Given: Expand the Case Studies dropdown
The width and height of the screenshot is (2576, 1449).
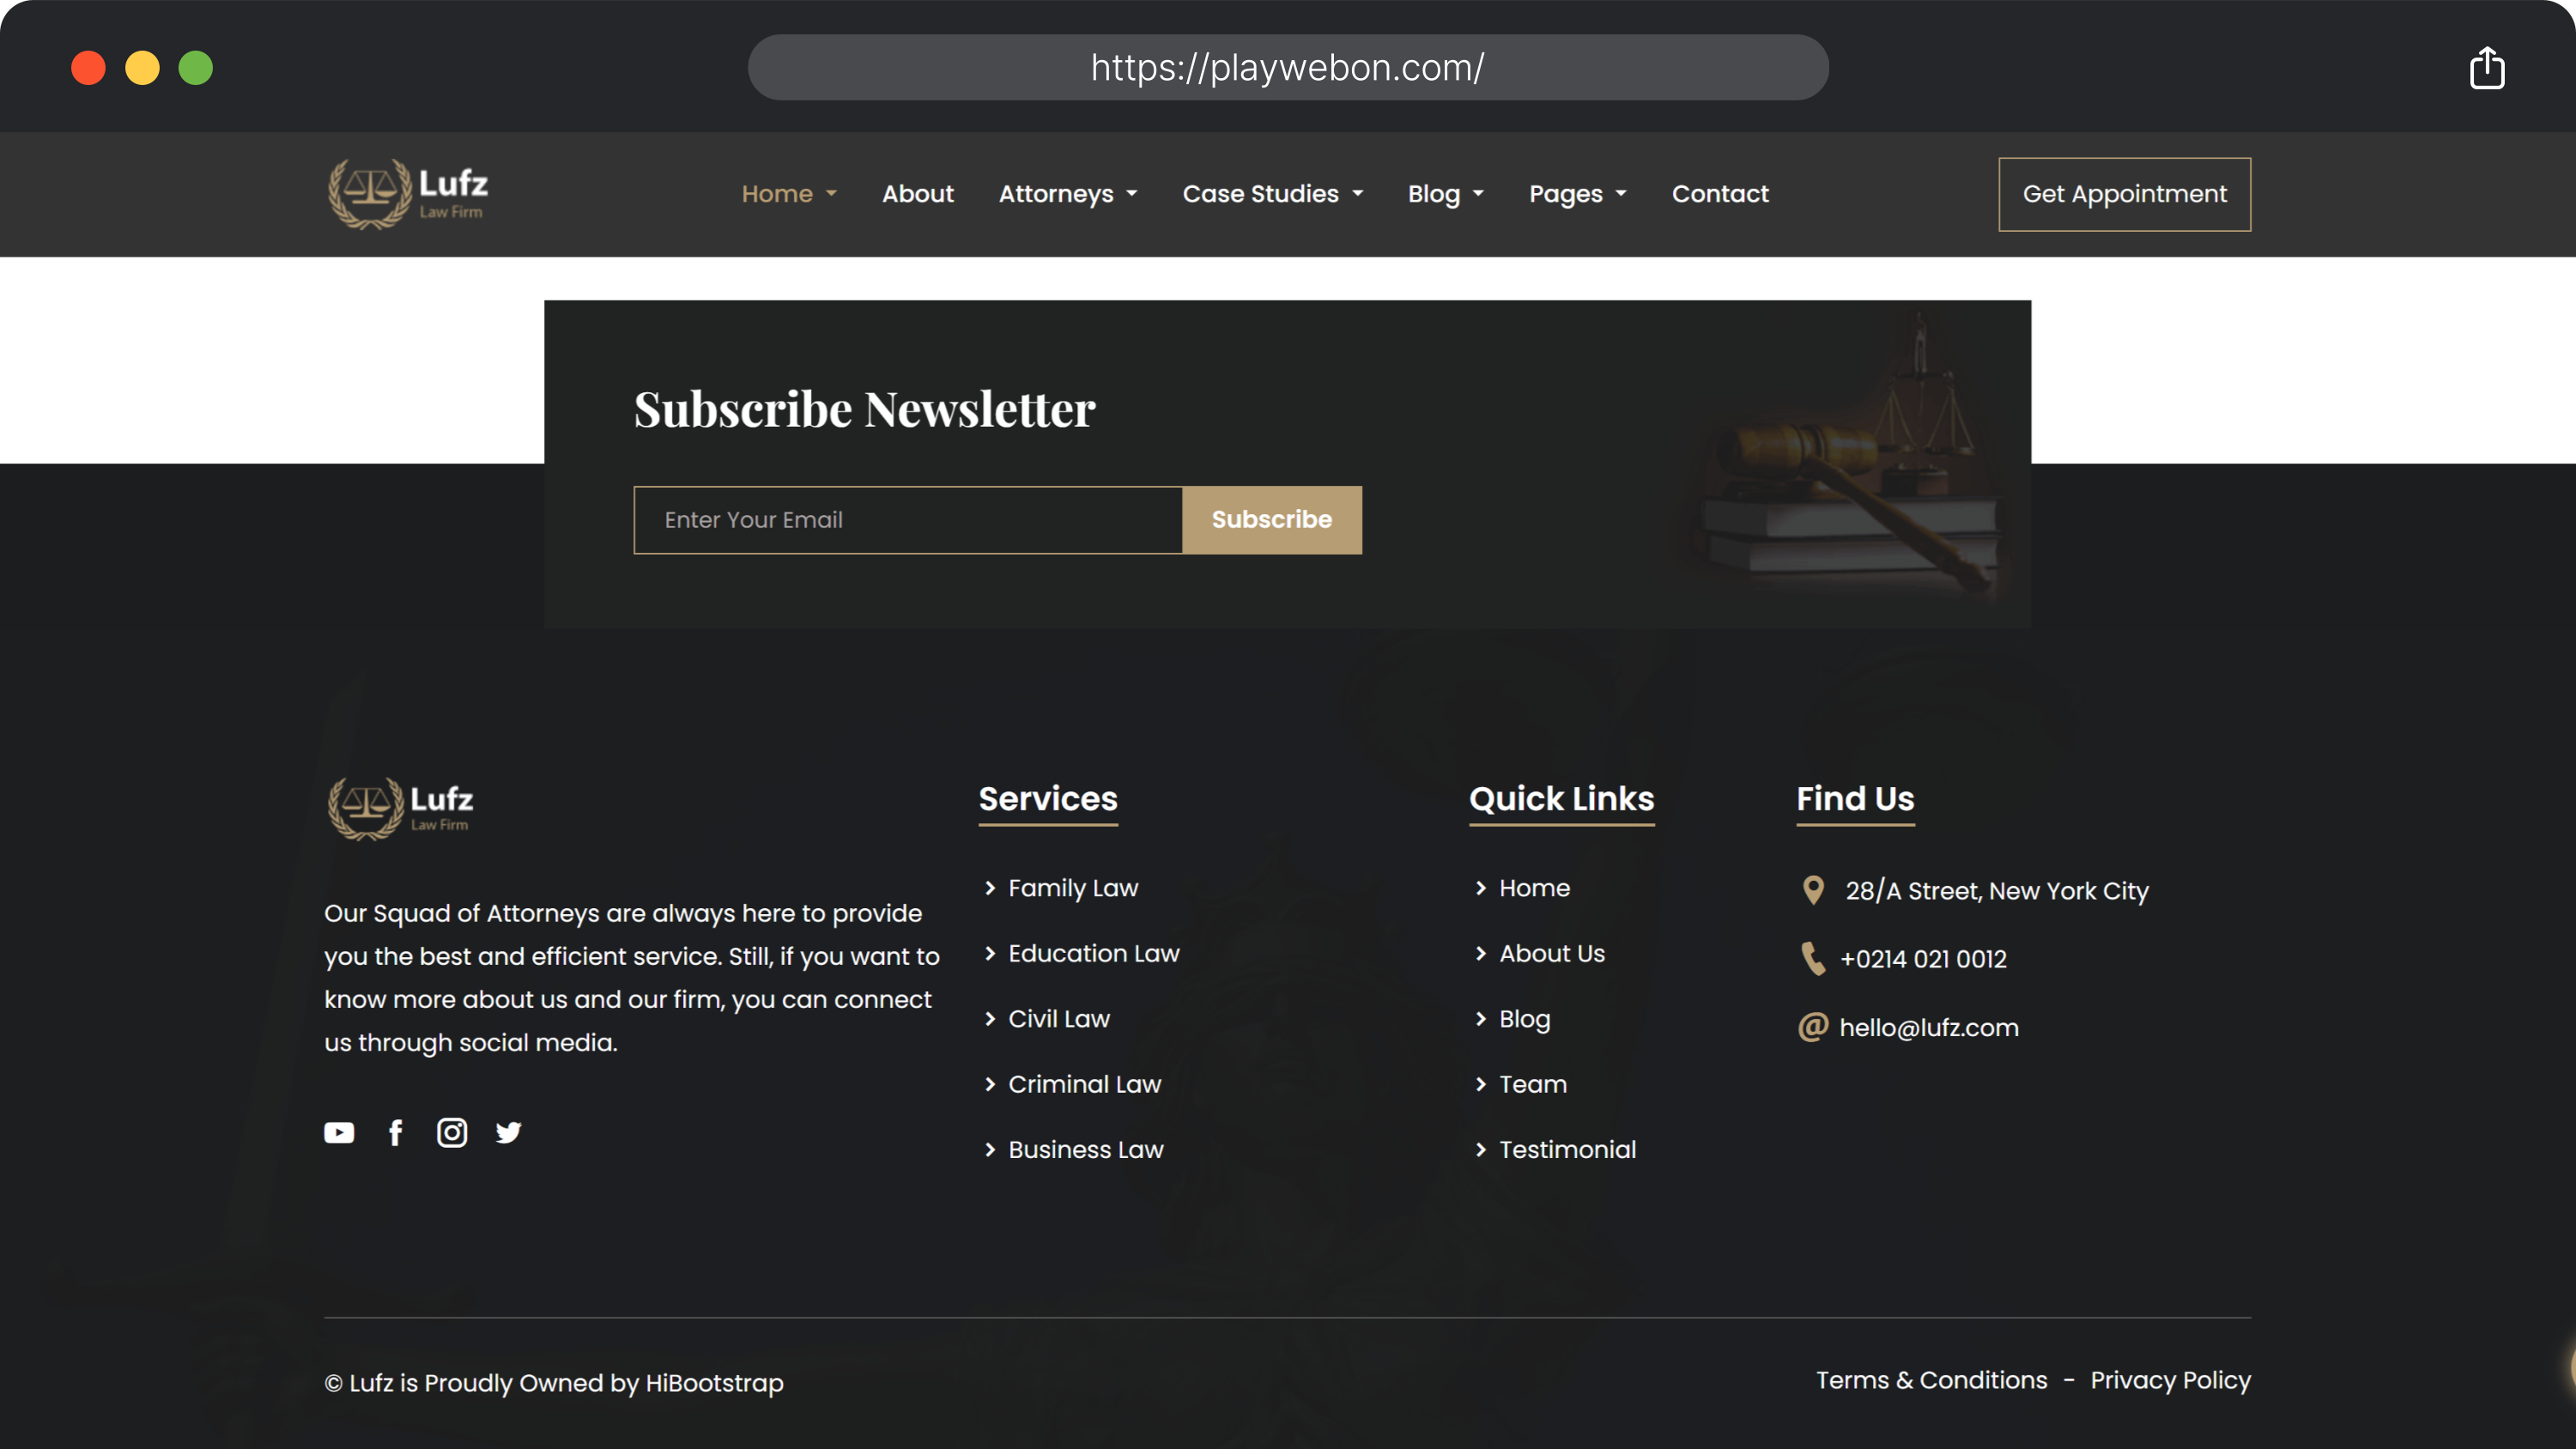Looking at the screenshot, I should [x=1272, y=194].
